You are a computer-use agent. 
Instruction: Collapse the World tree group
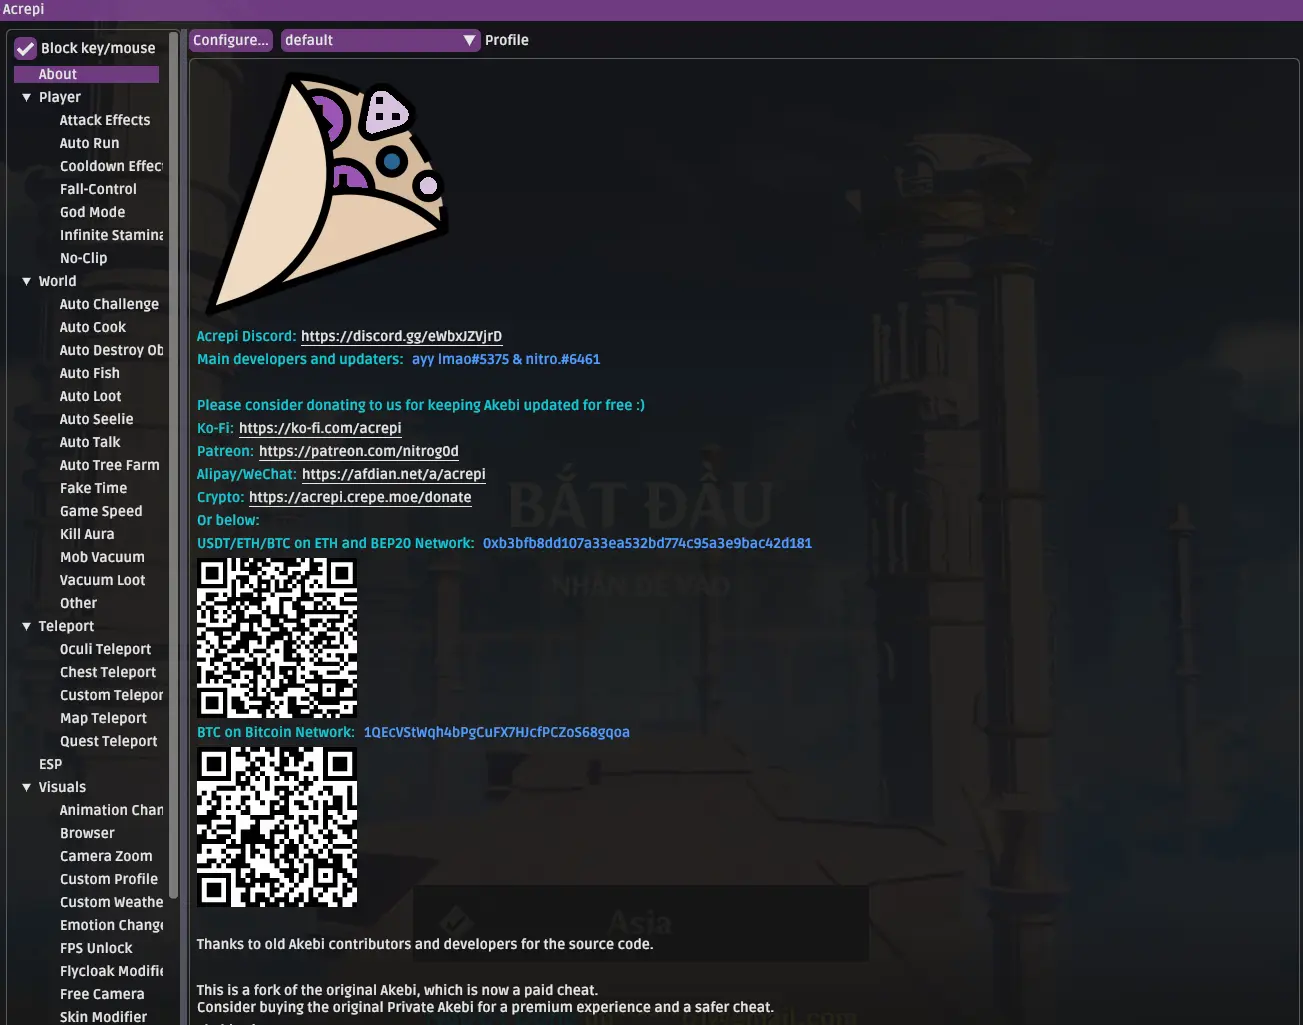(x=27, y=281)
